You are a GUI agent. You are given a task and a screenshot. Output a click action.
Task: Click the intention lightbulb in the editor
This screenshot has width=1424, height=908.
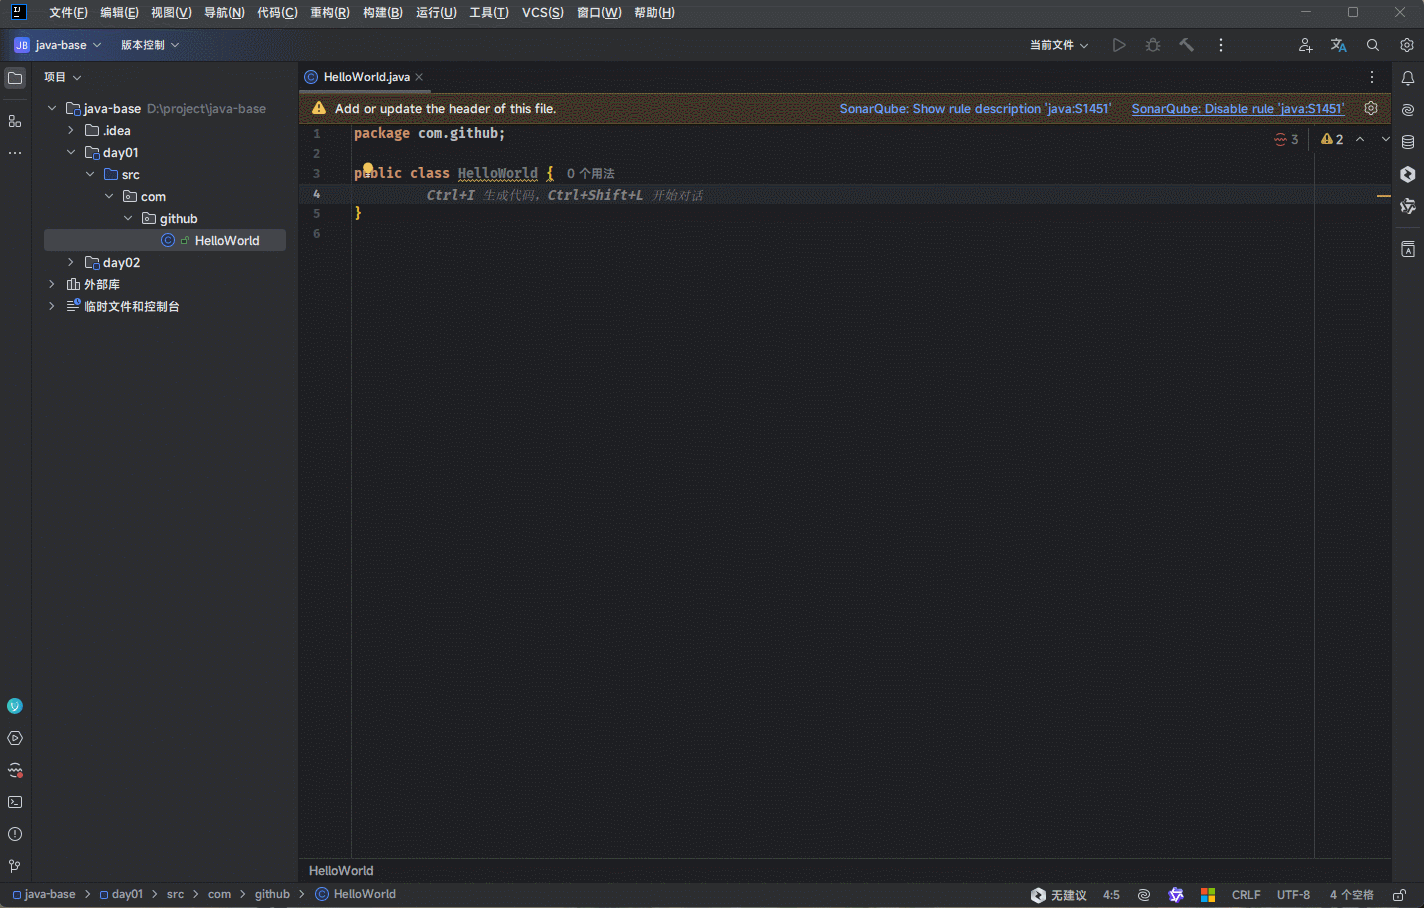368,169
